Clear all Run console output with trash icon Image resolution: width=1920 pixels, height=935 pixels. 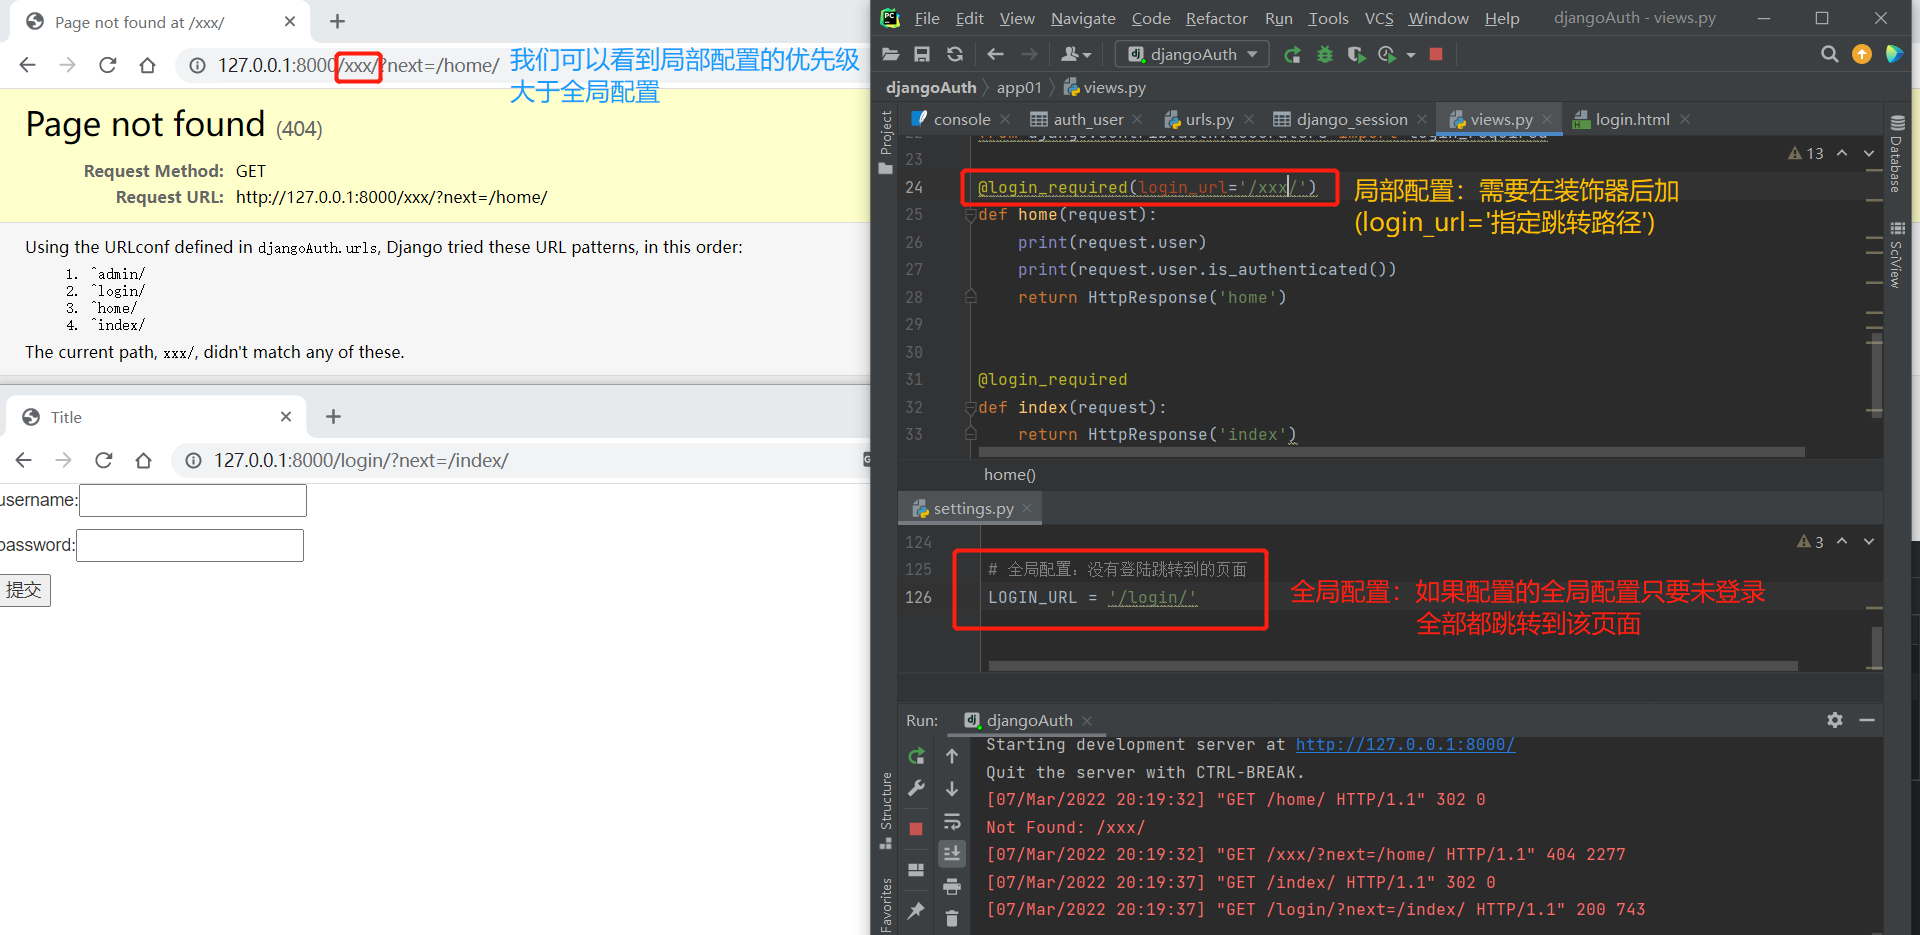pos(952,918)
